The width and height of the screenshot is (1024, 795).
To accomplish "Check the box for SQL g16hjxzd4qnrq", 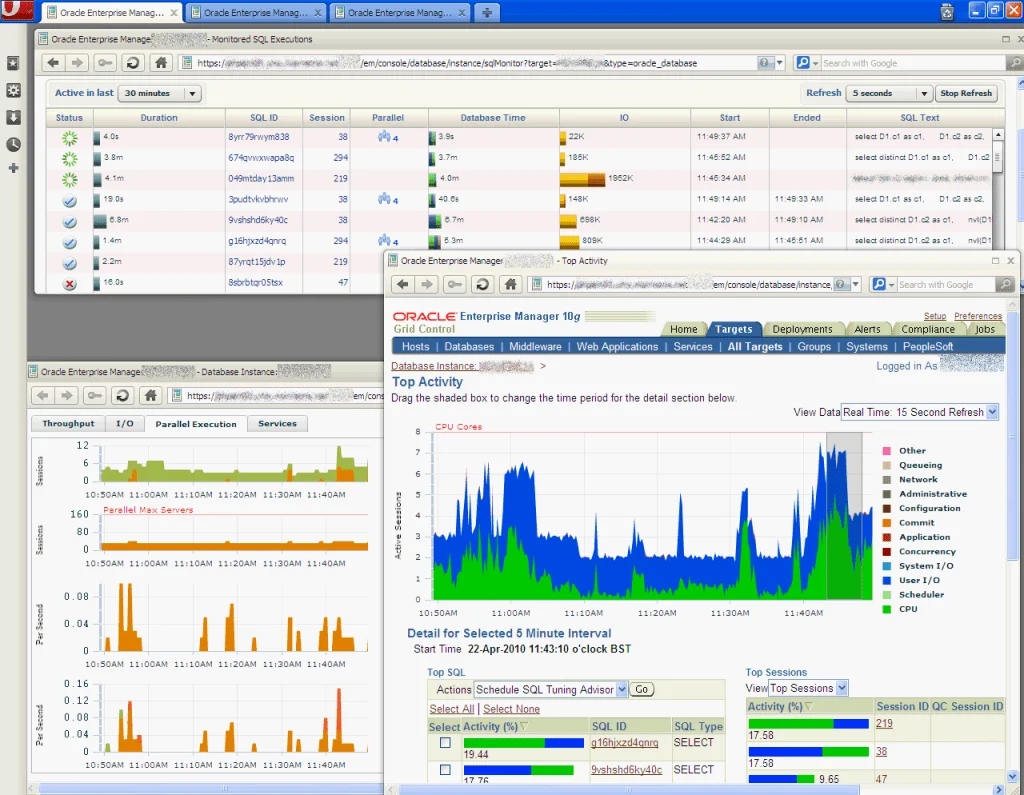I will 445,743.
